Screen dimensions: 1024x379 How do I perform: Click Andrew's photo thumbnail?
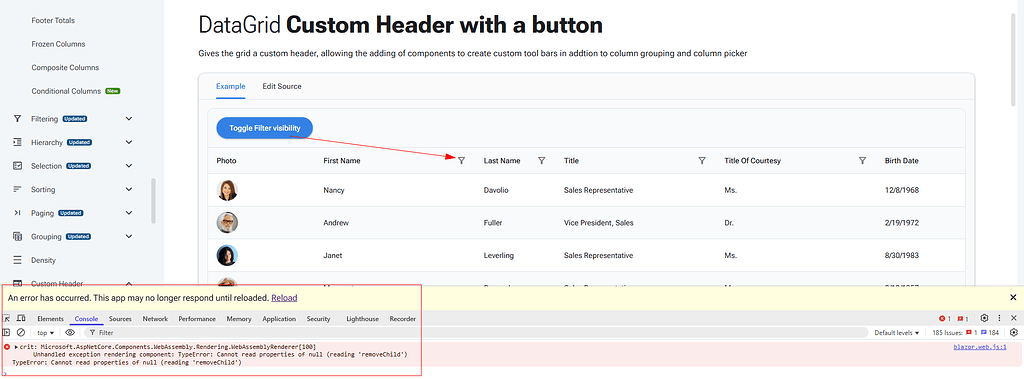227,223
